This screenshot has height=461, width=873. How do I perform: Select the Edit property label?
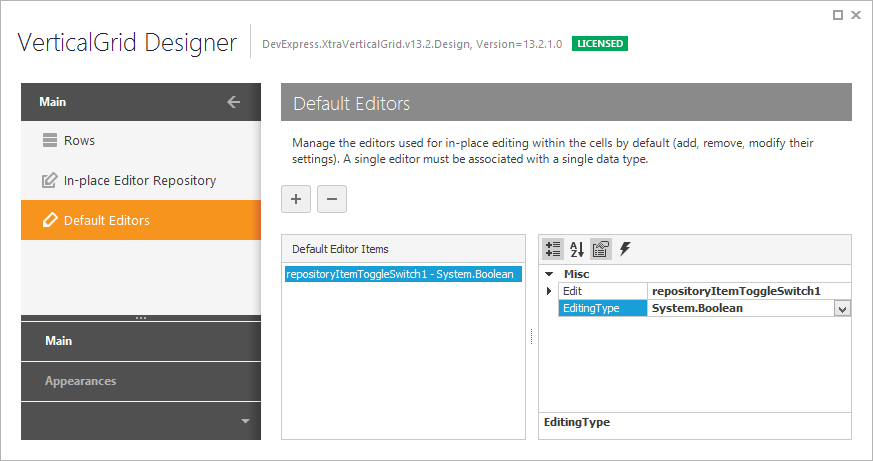[x=603, y=291]
